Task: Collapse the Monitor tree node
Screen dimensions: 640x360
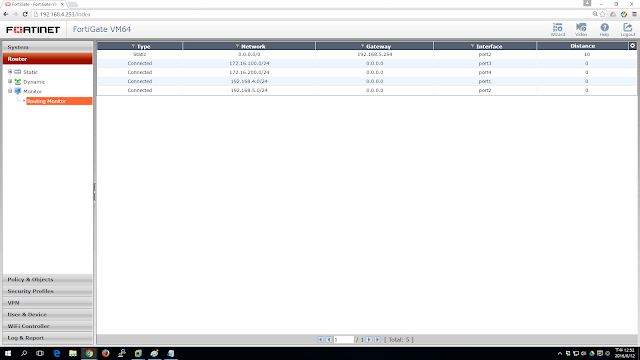Action: click(10, 91)
